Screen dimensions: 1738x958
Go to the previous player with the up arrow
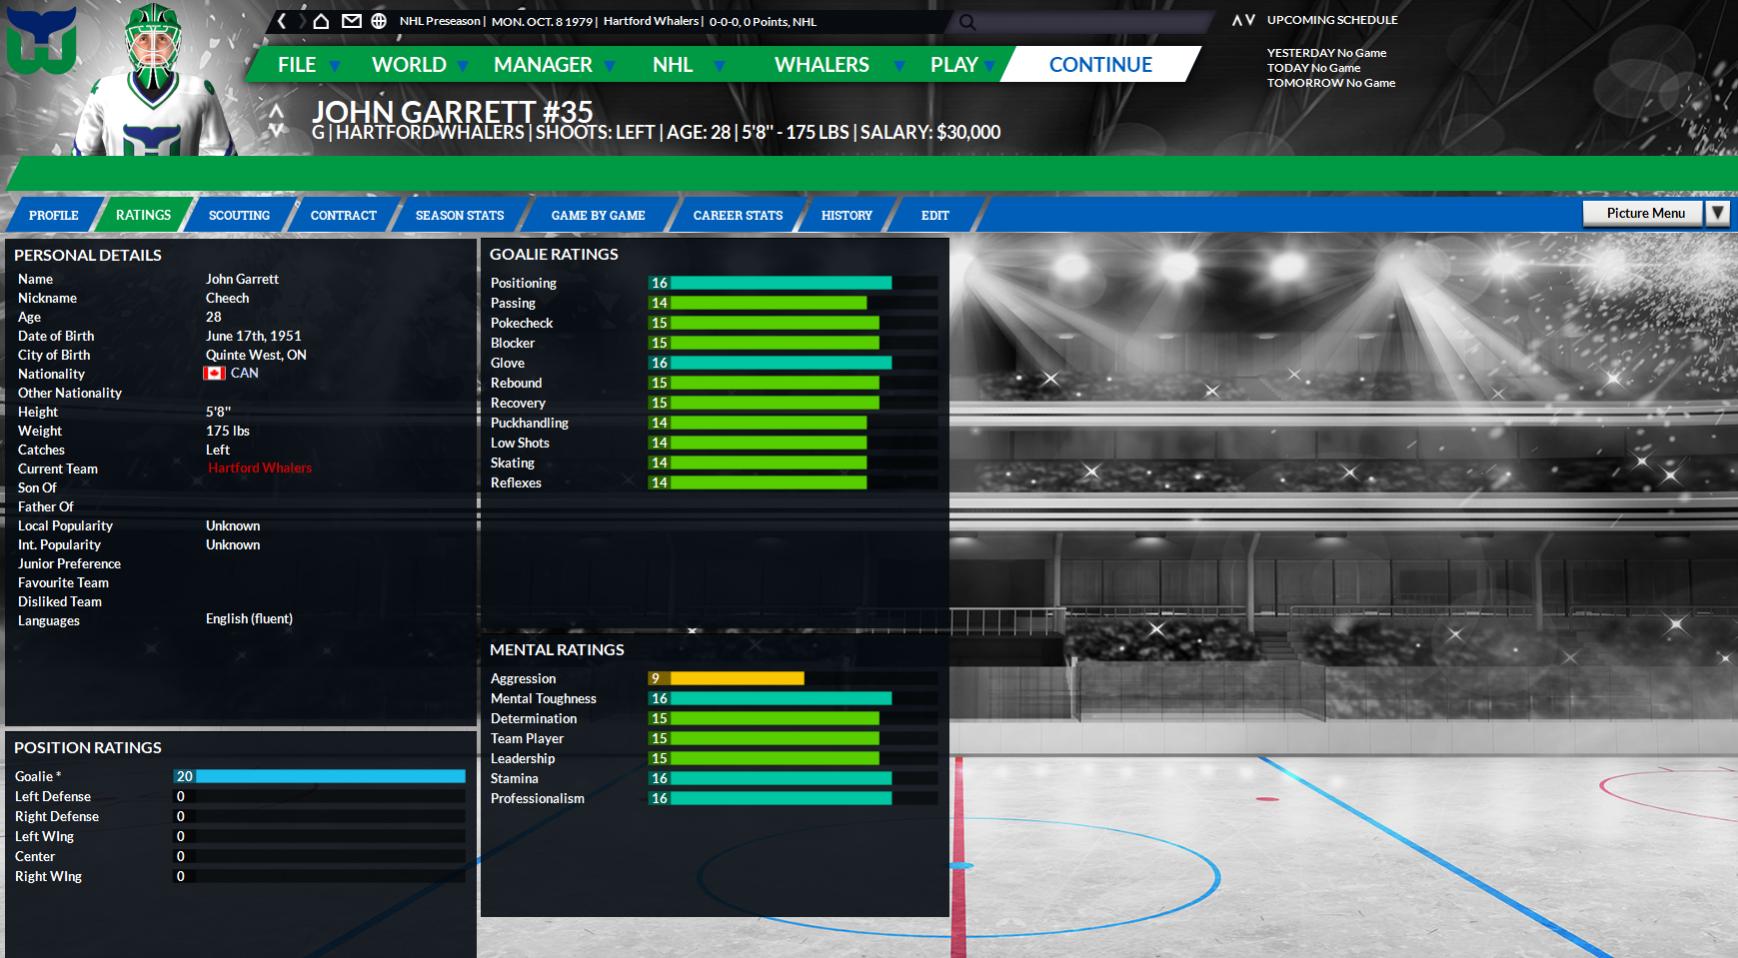click(277, 110)
